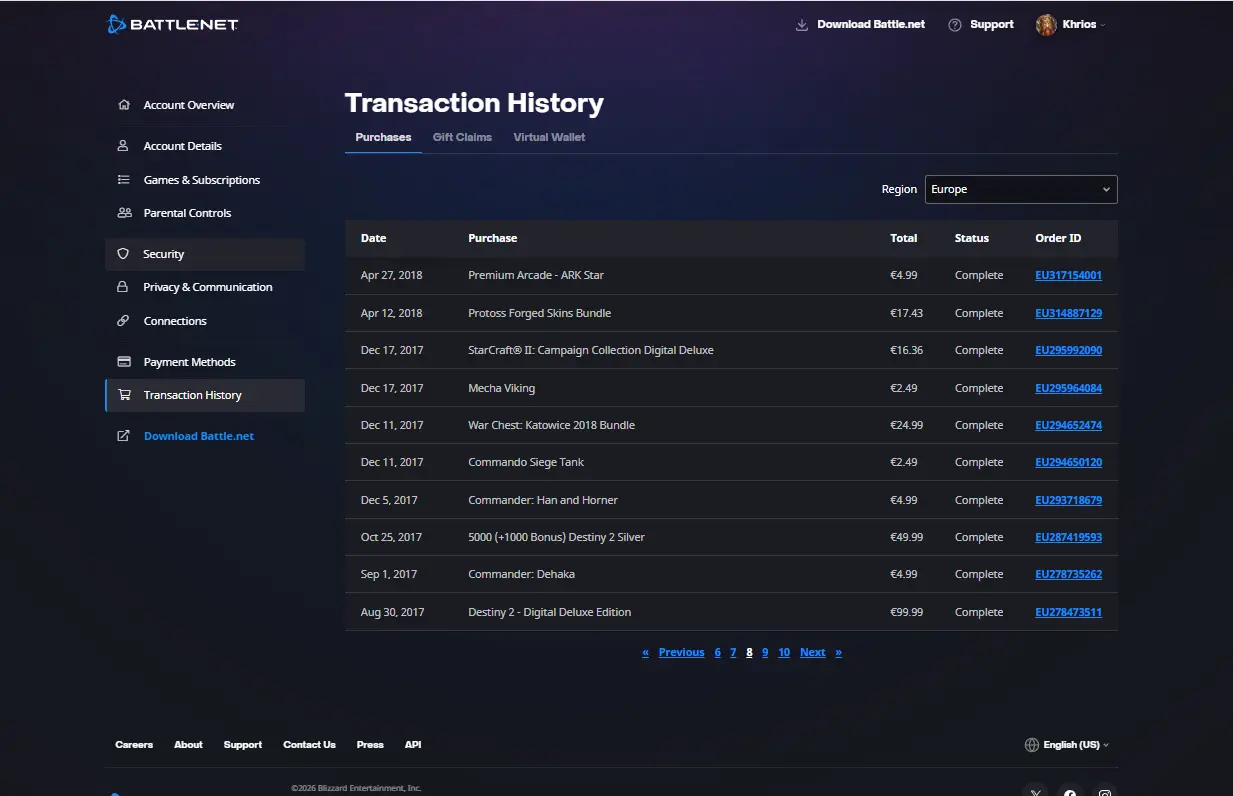Click the Account Details person icon
The image size is (1233, 796).
pos(124,146)
